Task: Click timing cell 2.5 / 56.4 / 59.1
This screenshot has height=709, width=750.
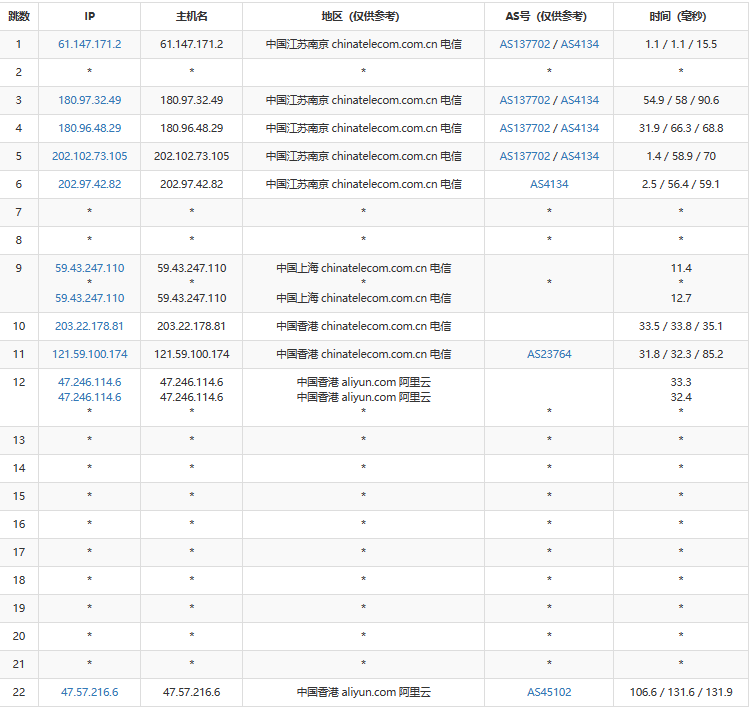Action: (681, 184)
